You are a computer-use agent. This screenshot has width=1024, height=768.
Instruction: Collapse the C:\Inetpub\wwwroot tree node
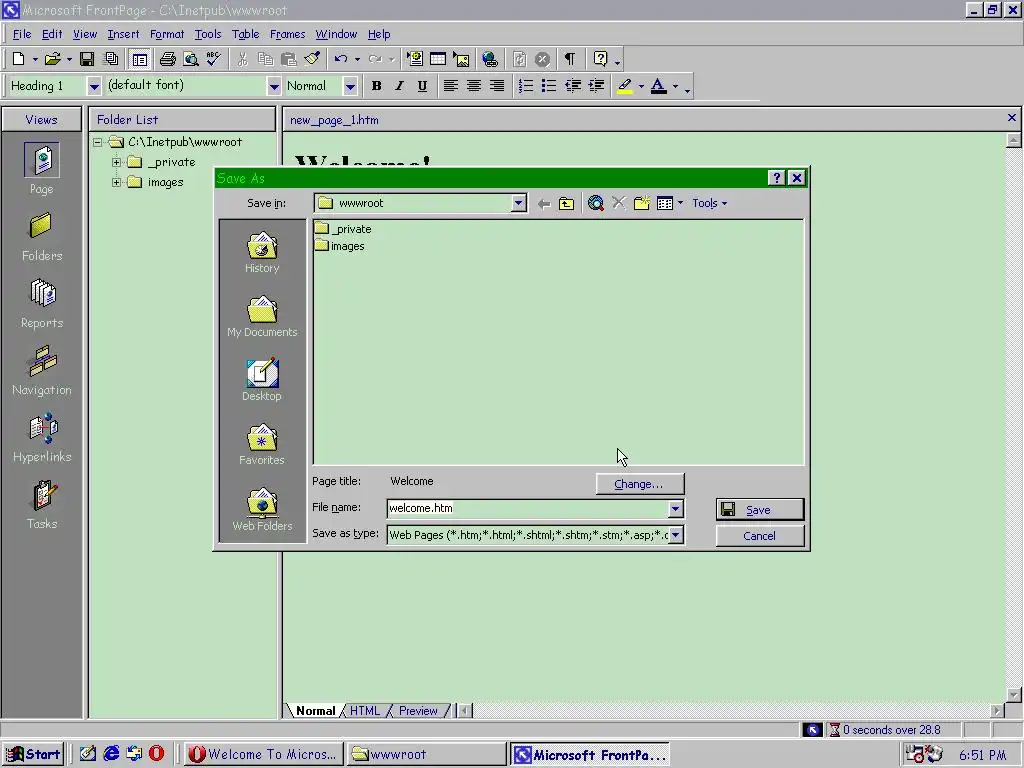(97, 142)
